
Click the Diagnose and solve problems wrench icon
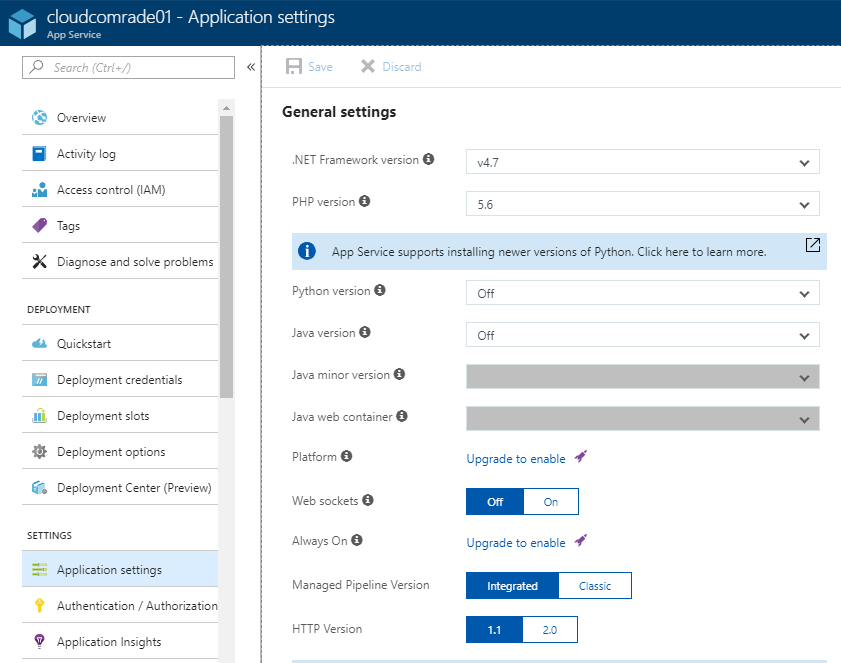pos(39,262)
